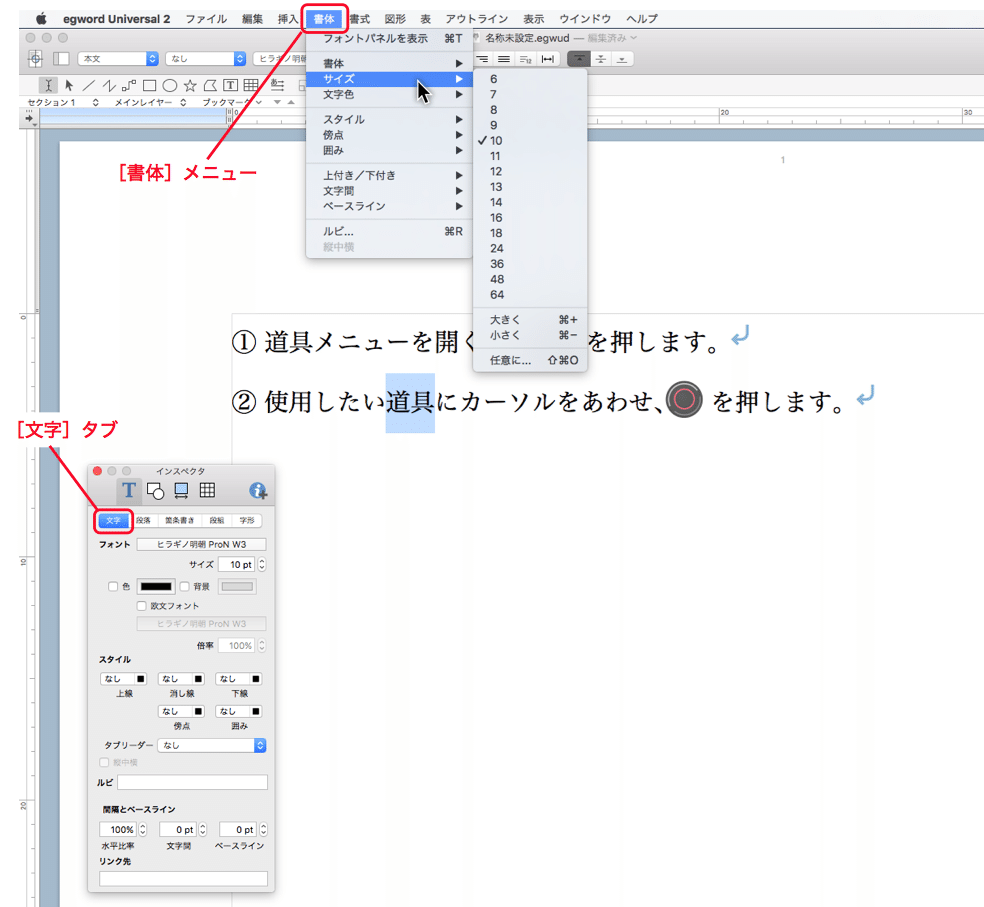Choose 任意に... custom size option
This screenshot has width=984, height=907.
[530, 360]
